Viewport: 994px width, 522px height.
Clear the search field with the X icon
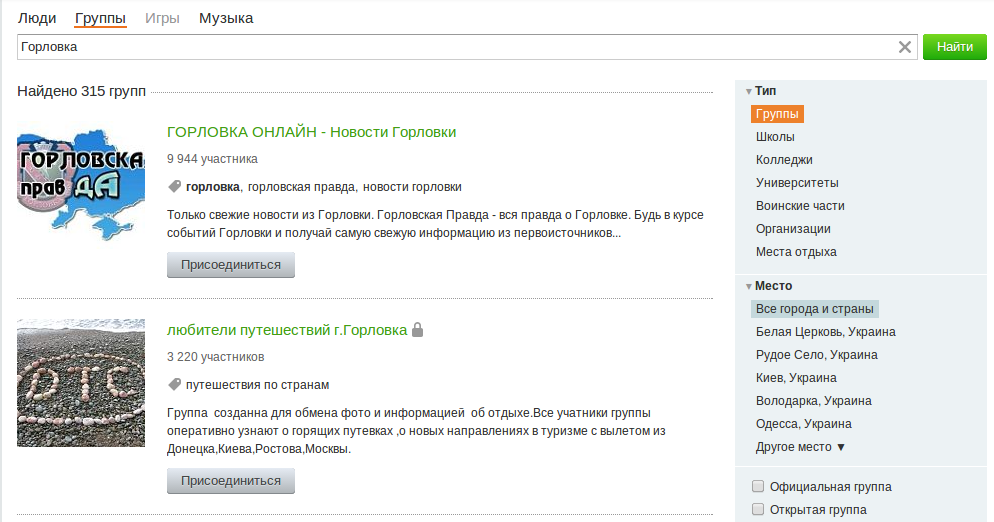tap(905, 47)
